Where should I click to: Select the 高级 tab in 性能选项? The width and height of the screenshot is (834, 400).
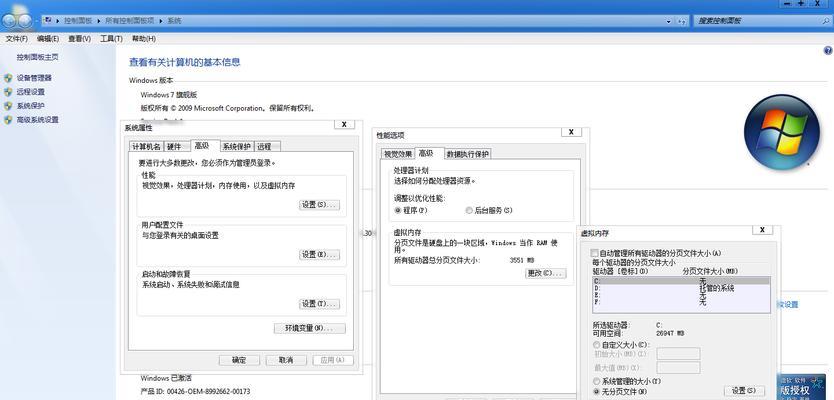coord(429,153)
